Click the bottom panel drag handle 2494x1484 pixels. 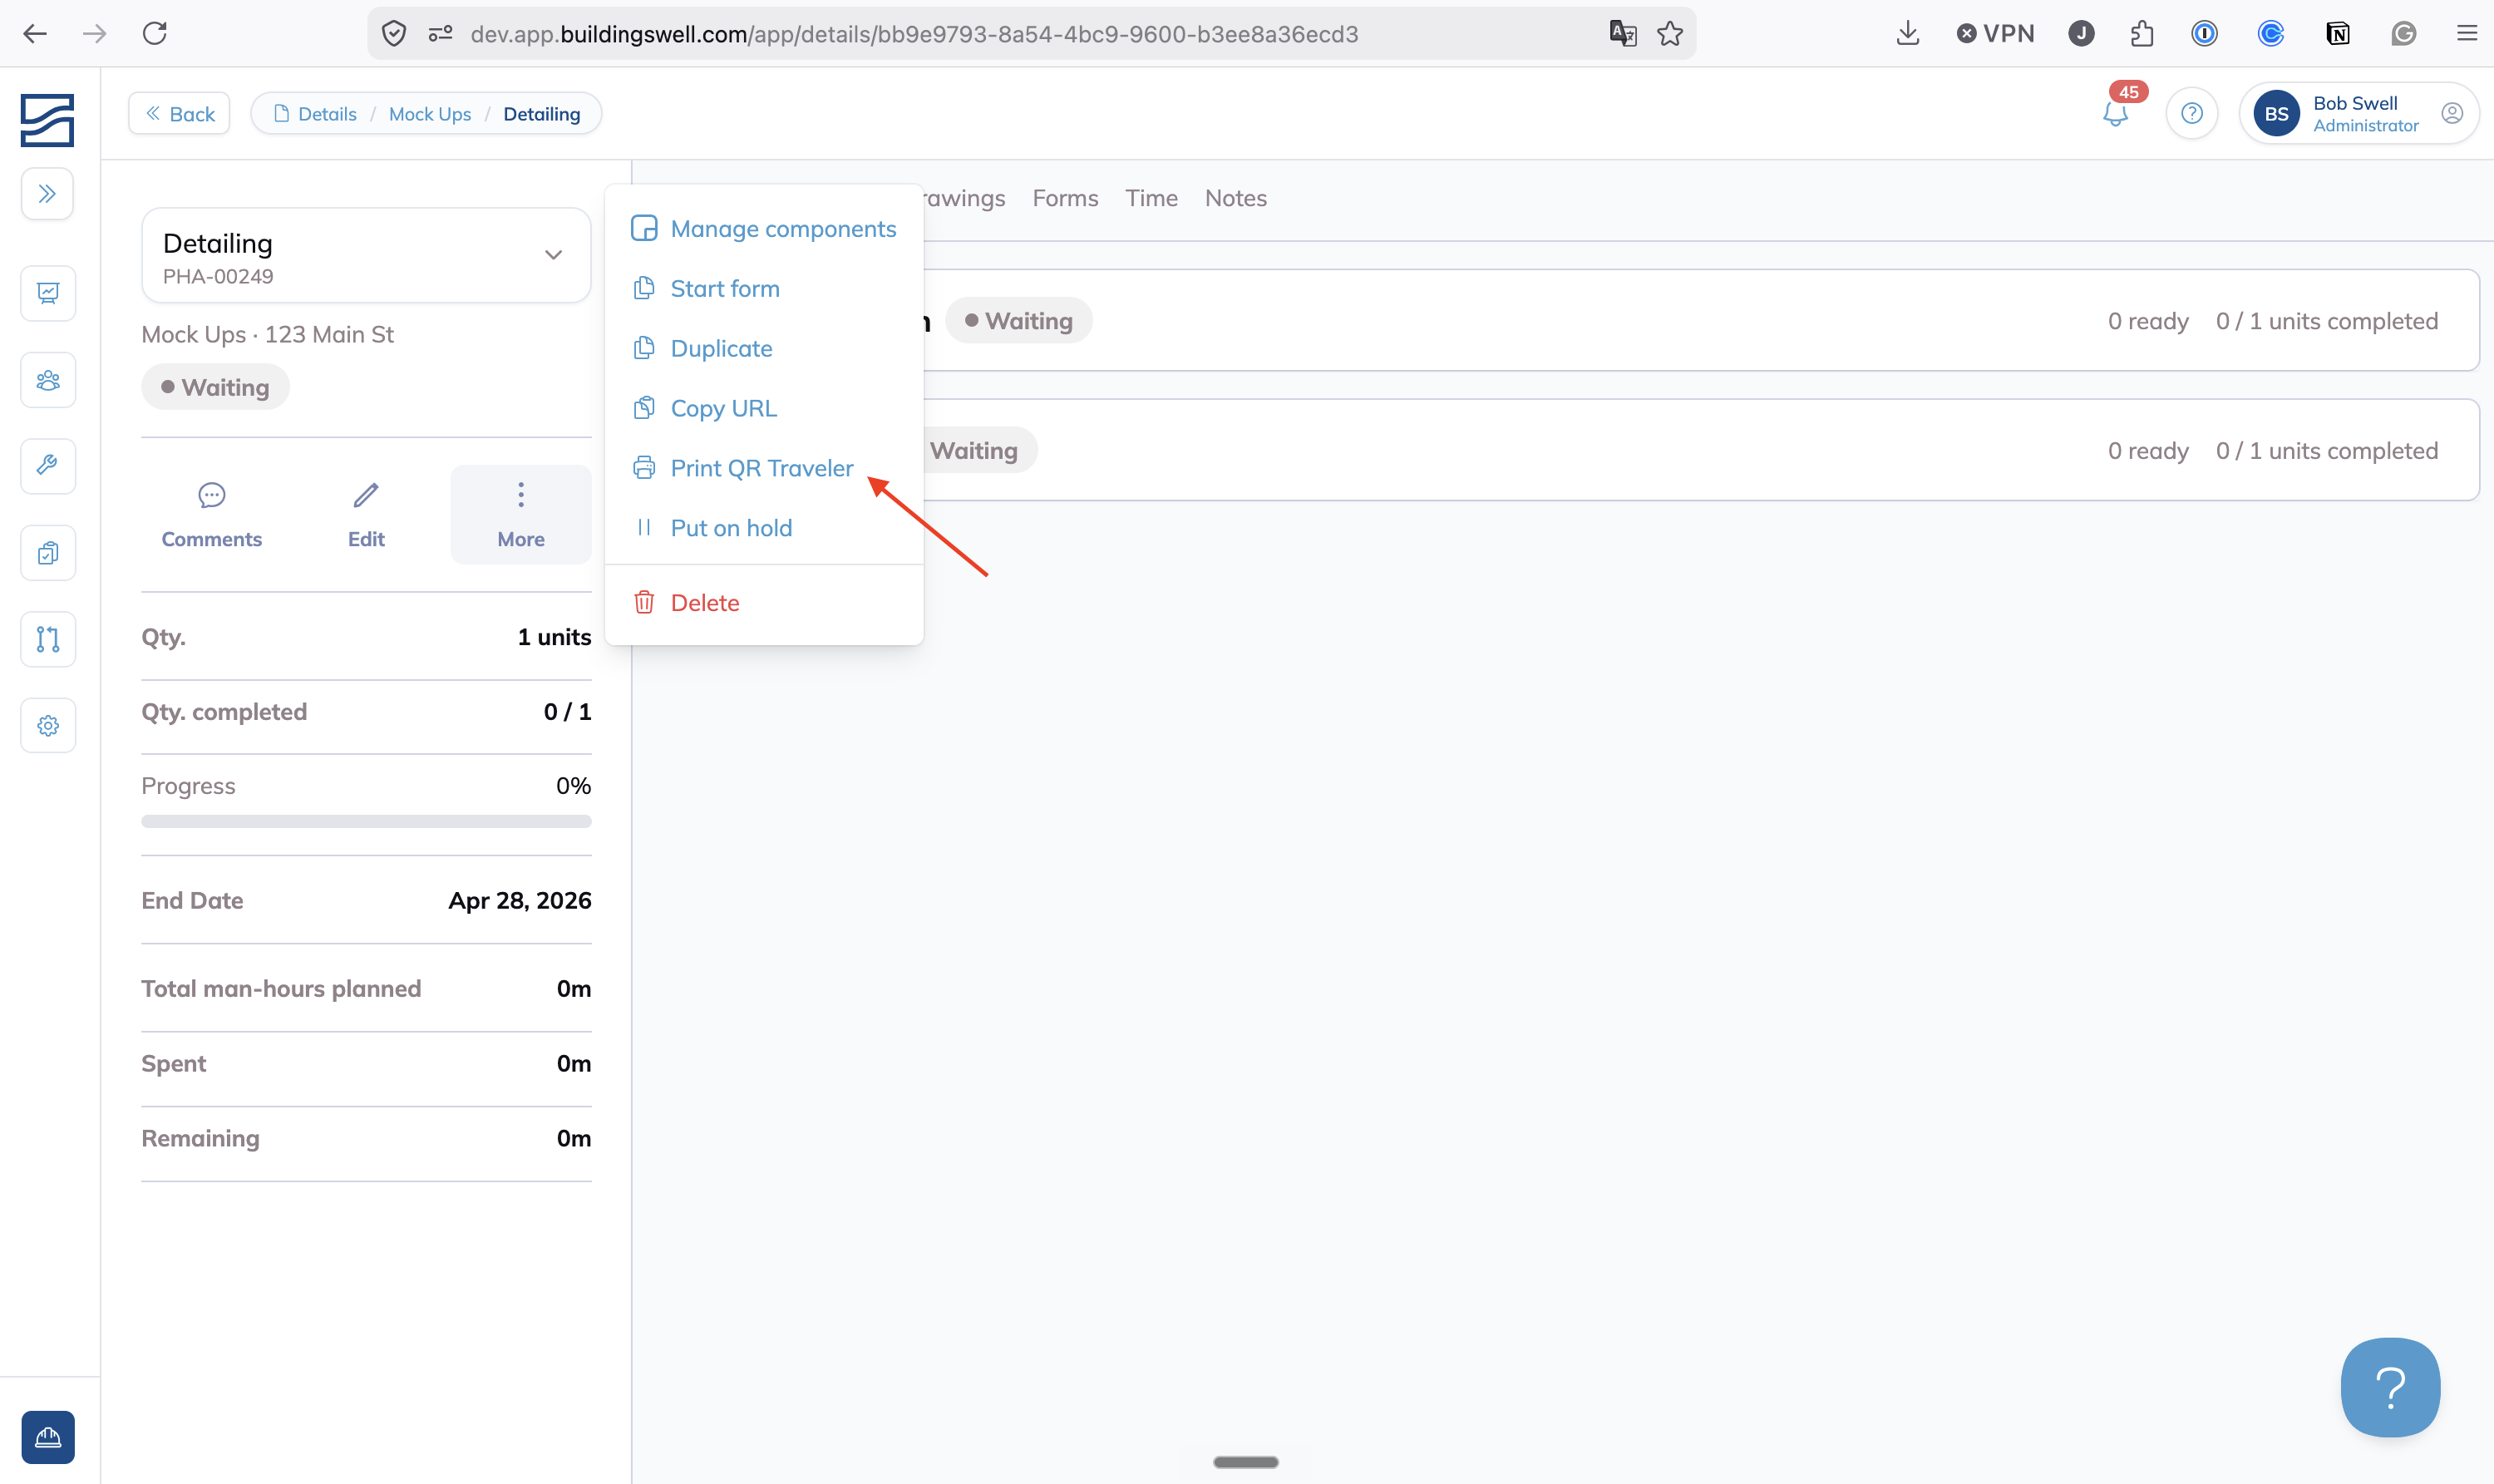(1245, 1462)
